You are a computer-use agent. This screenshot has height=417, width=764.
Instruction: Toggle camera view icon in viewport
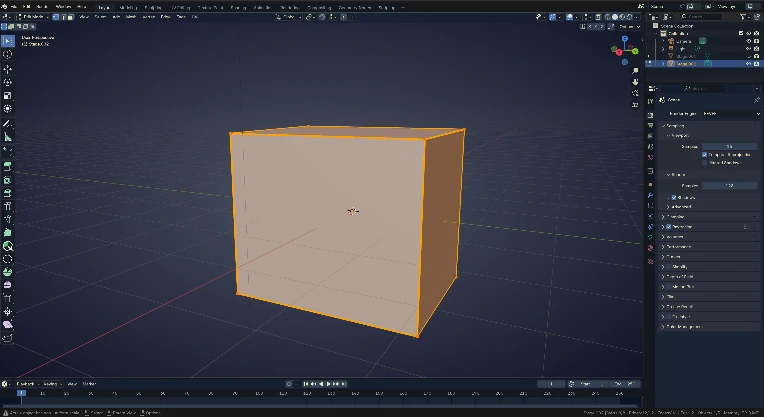pos(635,94)
